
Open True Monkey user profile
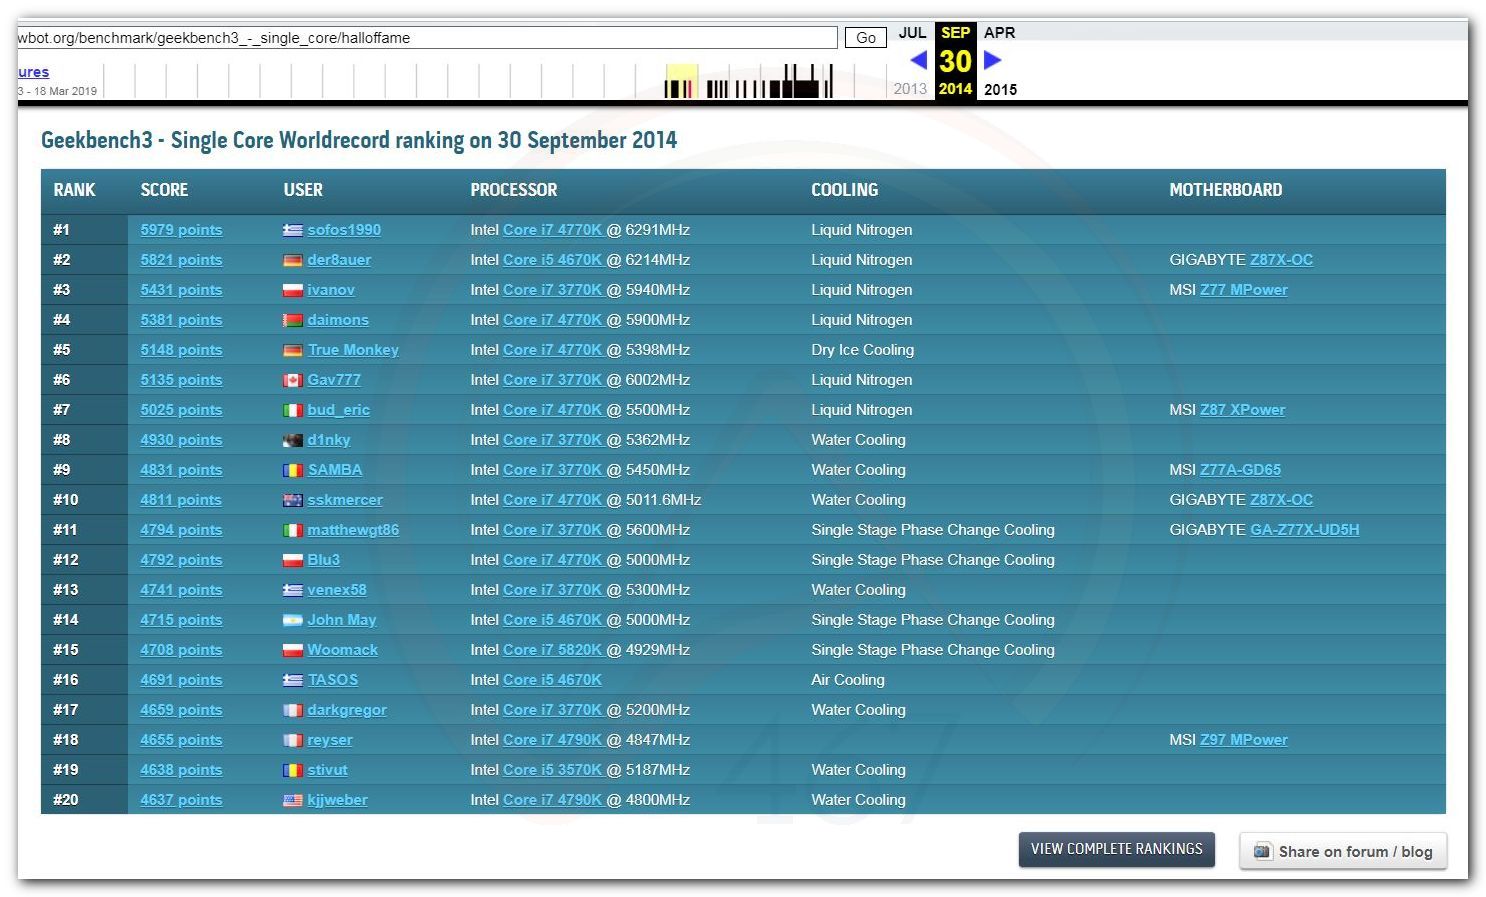[353, 350]
